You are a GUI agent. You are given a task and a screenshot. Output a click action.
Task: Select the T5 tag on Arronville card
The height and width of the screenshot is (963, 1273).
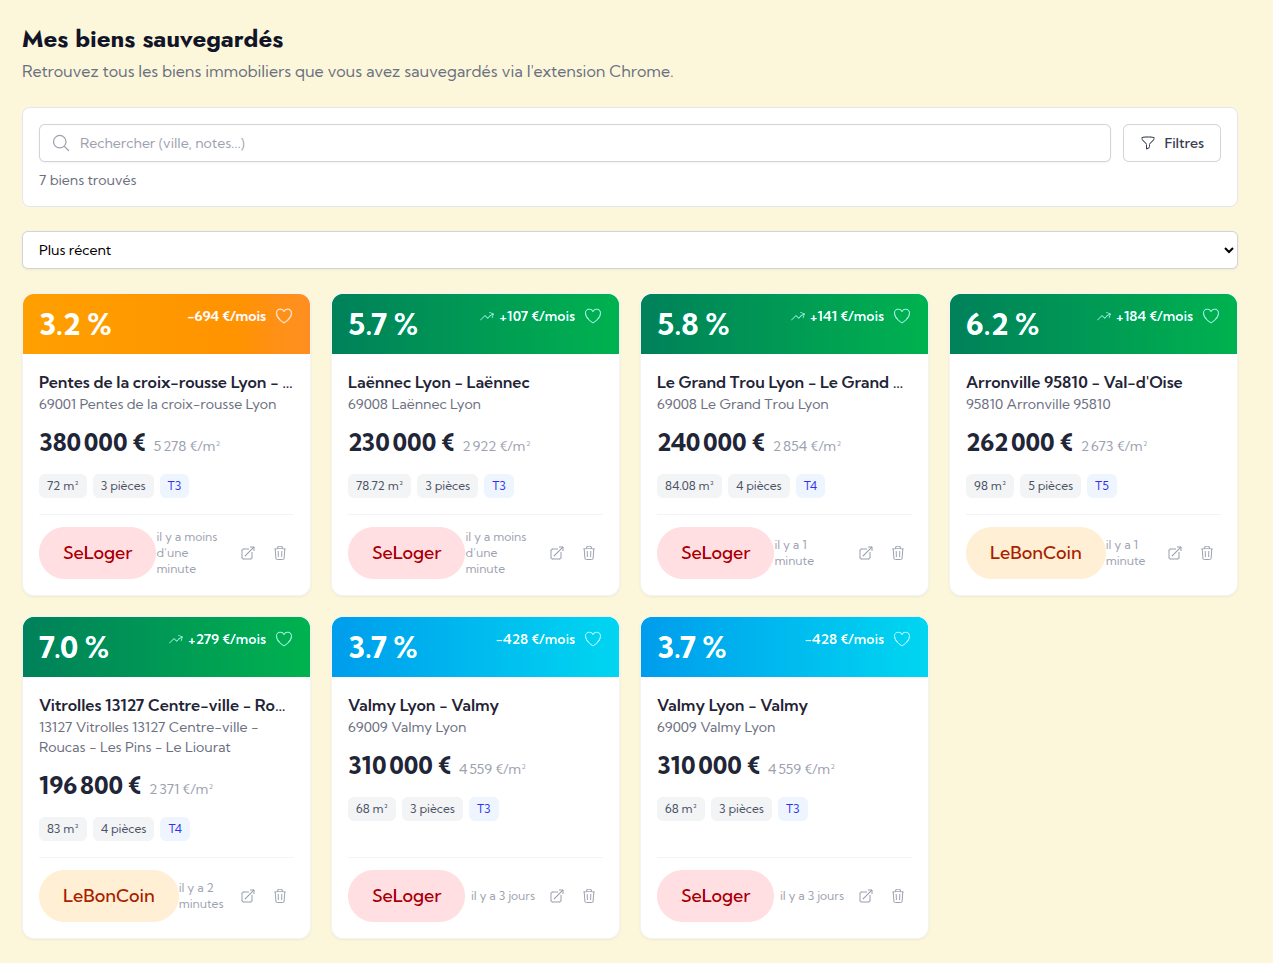point(1101,486)
